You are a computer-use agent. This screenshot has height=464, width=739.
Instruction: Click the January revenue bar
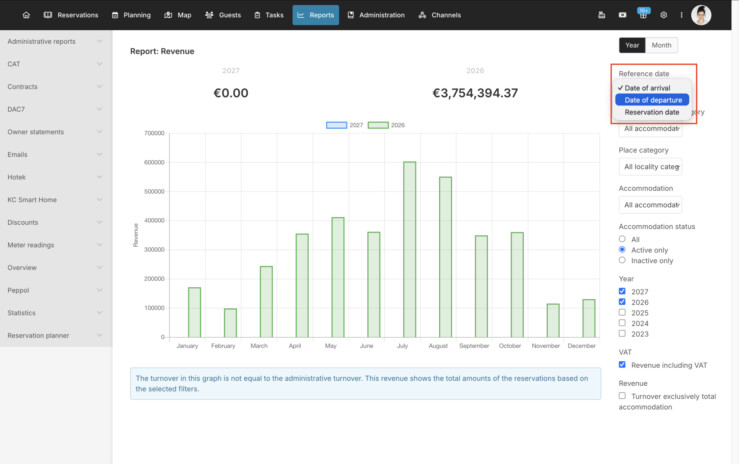tap(194, 312)
